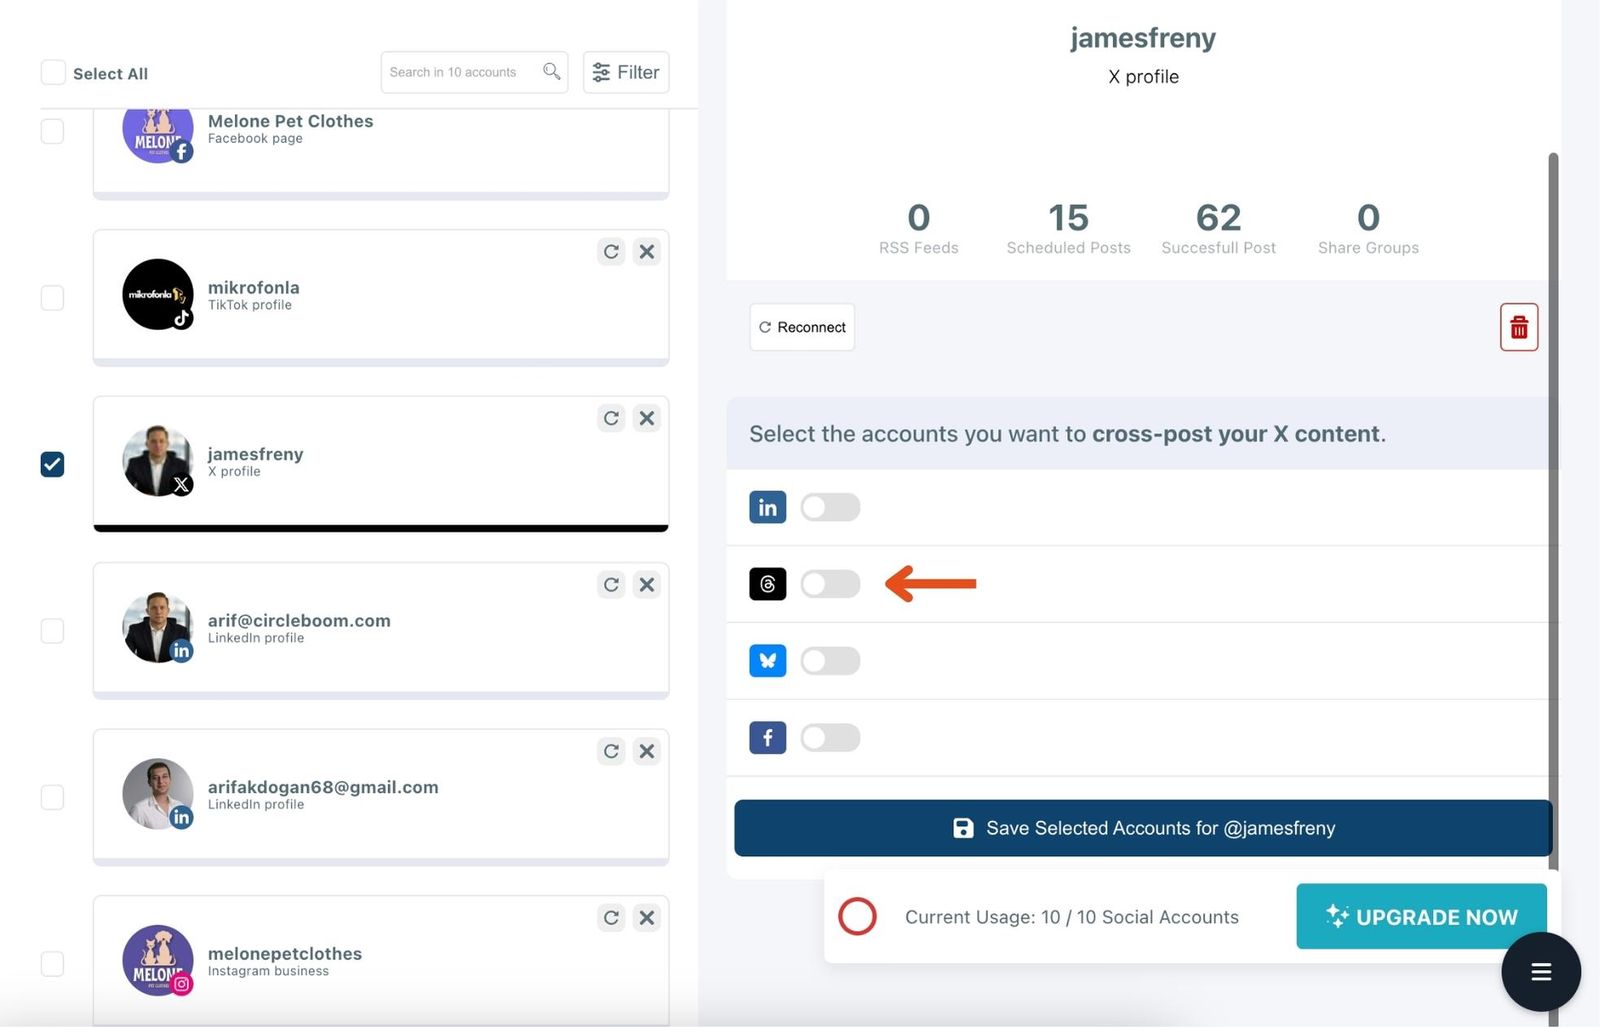Screen dimensions: 1600x1027
Task: Open the round hamburger menu button
Action: coord(1540,971)
